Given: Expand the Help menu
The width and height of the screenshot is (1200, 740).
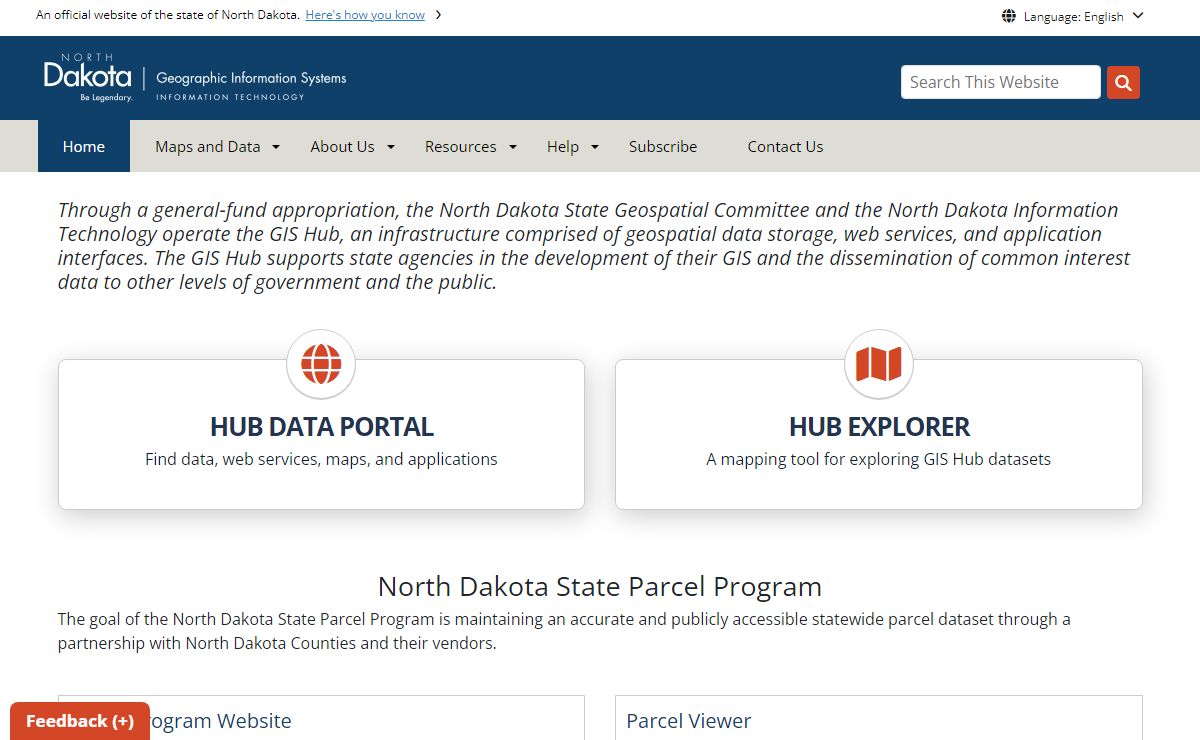Looking at the screenshot, I should point(573,146).
